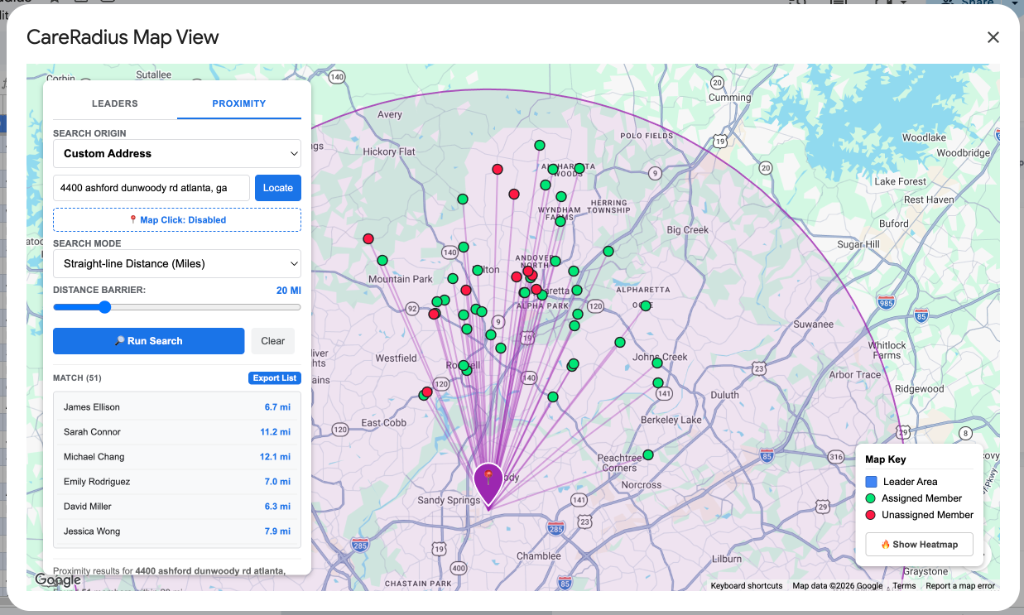This screenshot has width=1024, height=615.
Task: Click the MATCH (51) results heading
Action: [77, 378]
